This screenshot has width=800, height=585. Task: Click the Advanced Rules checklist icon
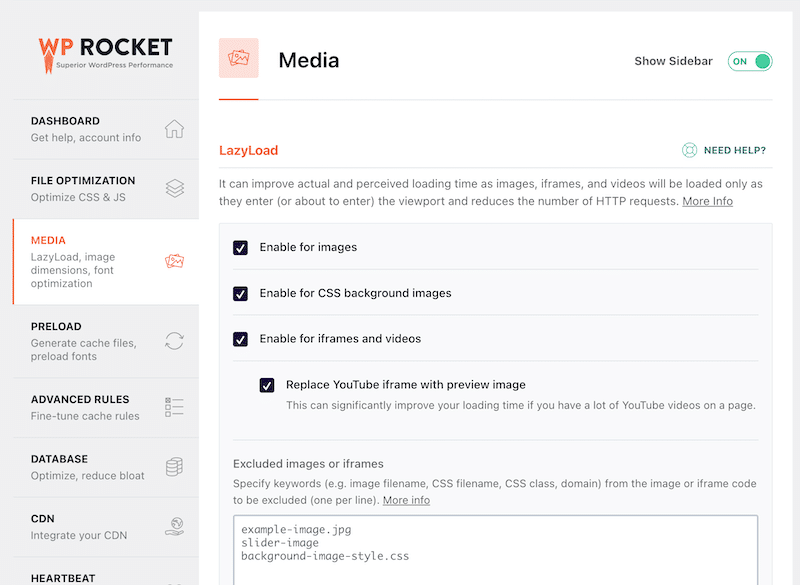coord(174,407)
